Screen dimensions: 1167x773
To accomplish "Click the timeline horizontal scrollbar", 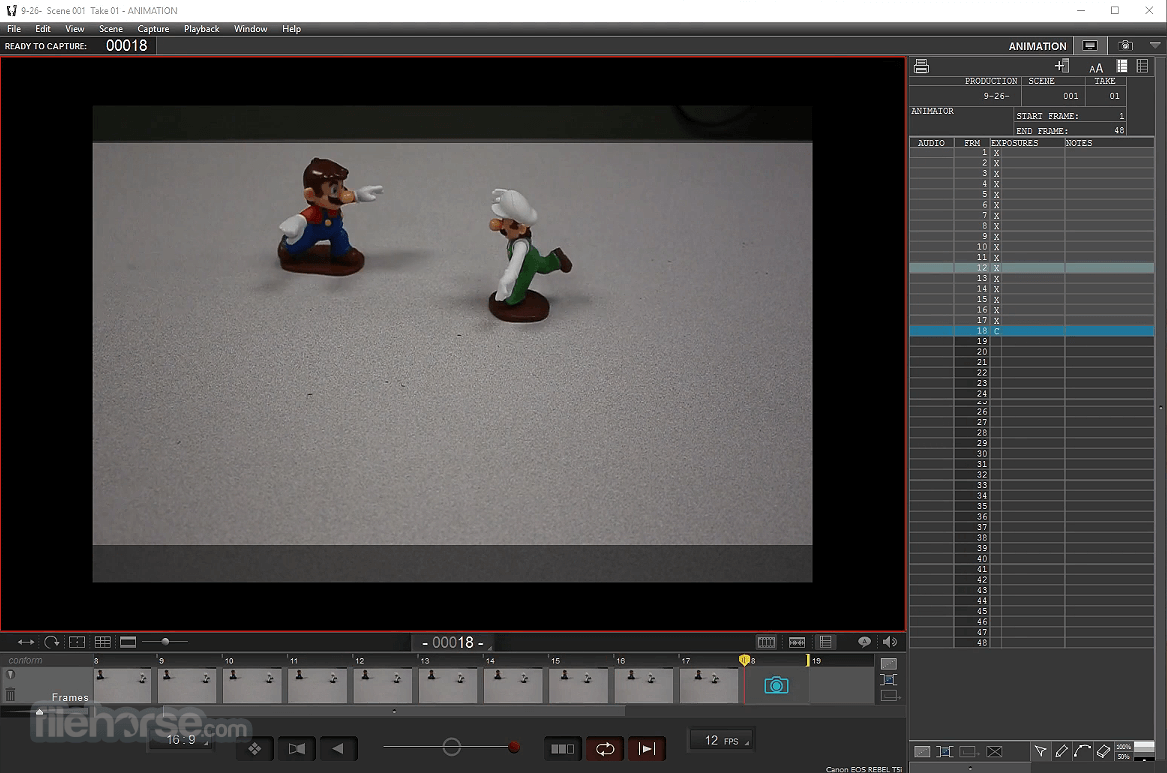I will [394, 711].
